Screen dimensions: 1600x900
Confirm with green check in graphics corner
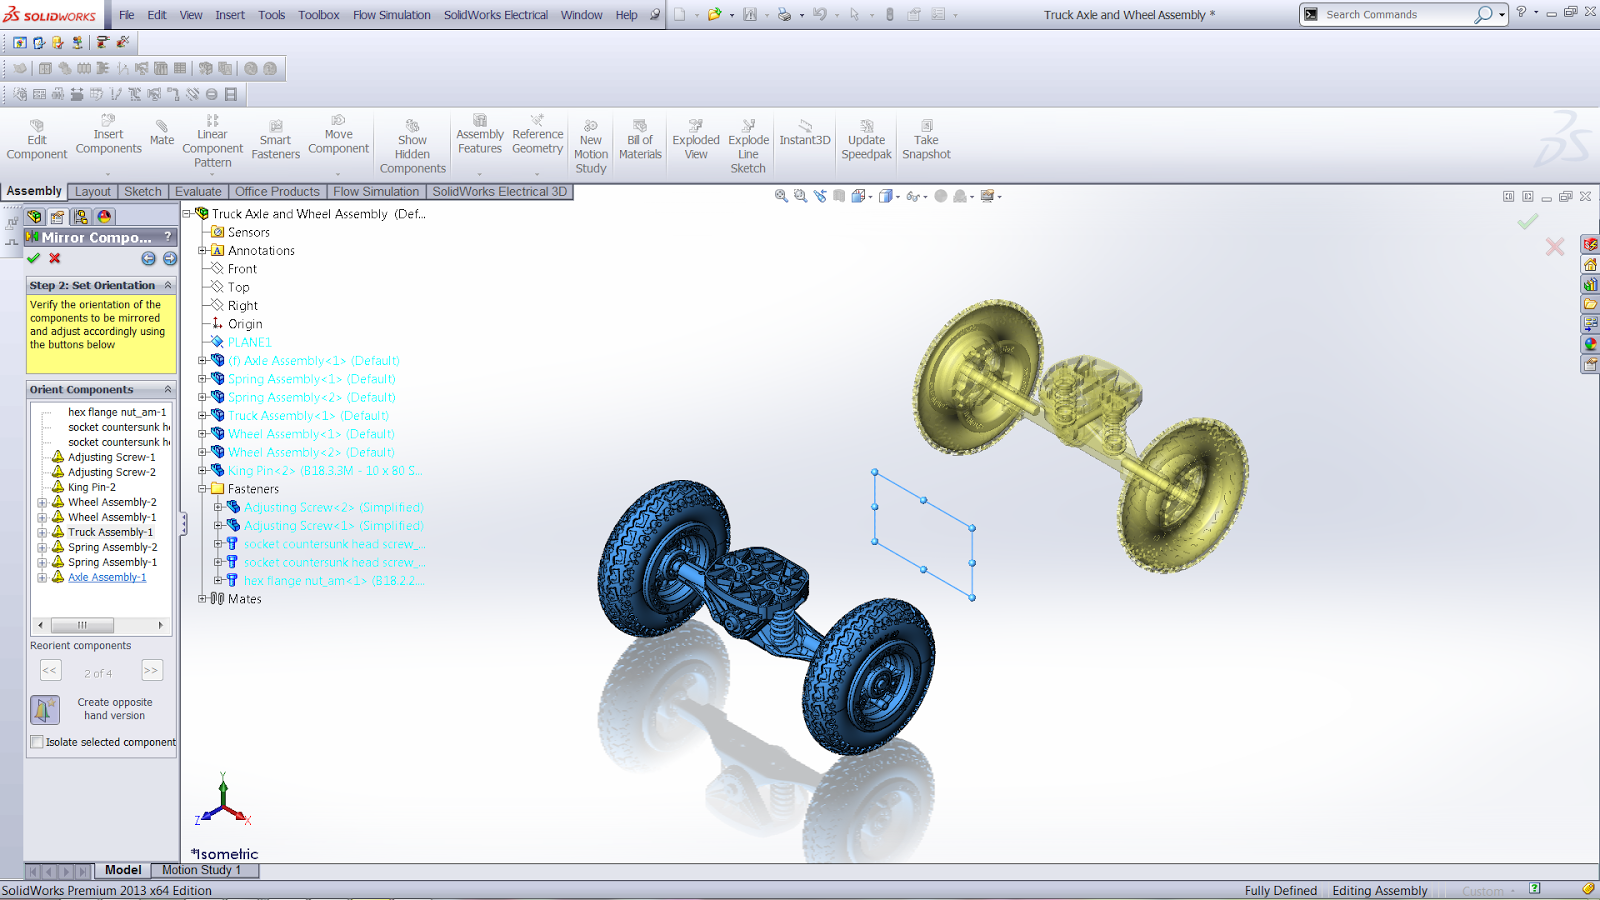coord(1527,221)
